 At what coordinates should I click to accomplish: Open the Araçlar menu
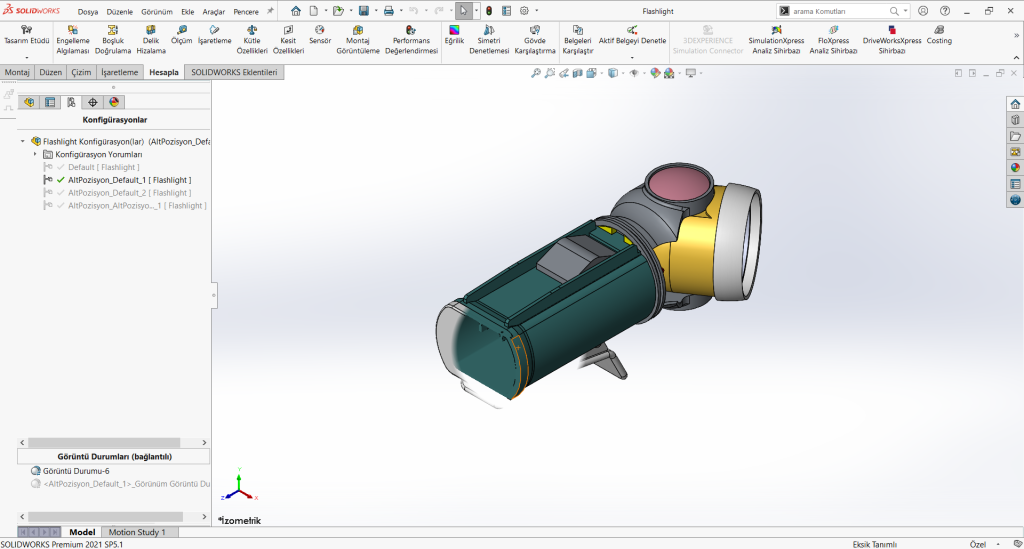(x=213, y=11)
